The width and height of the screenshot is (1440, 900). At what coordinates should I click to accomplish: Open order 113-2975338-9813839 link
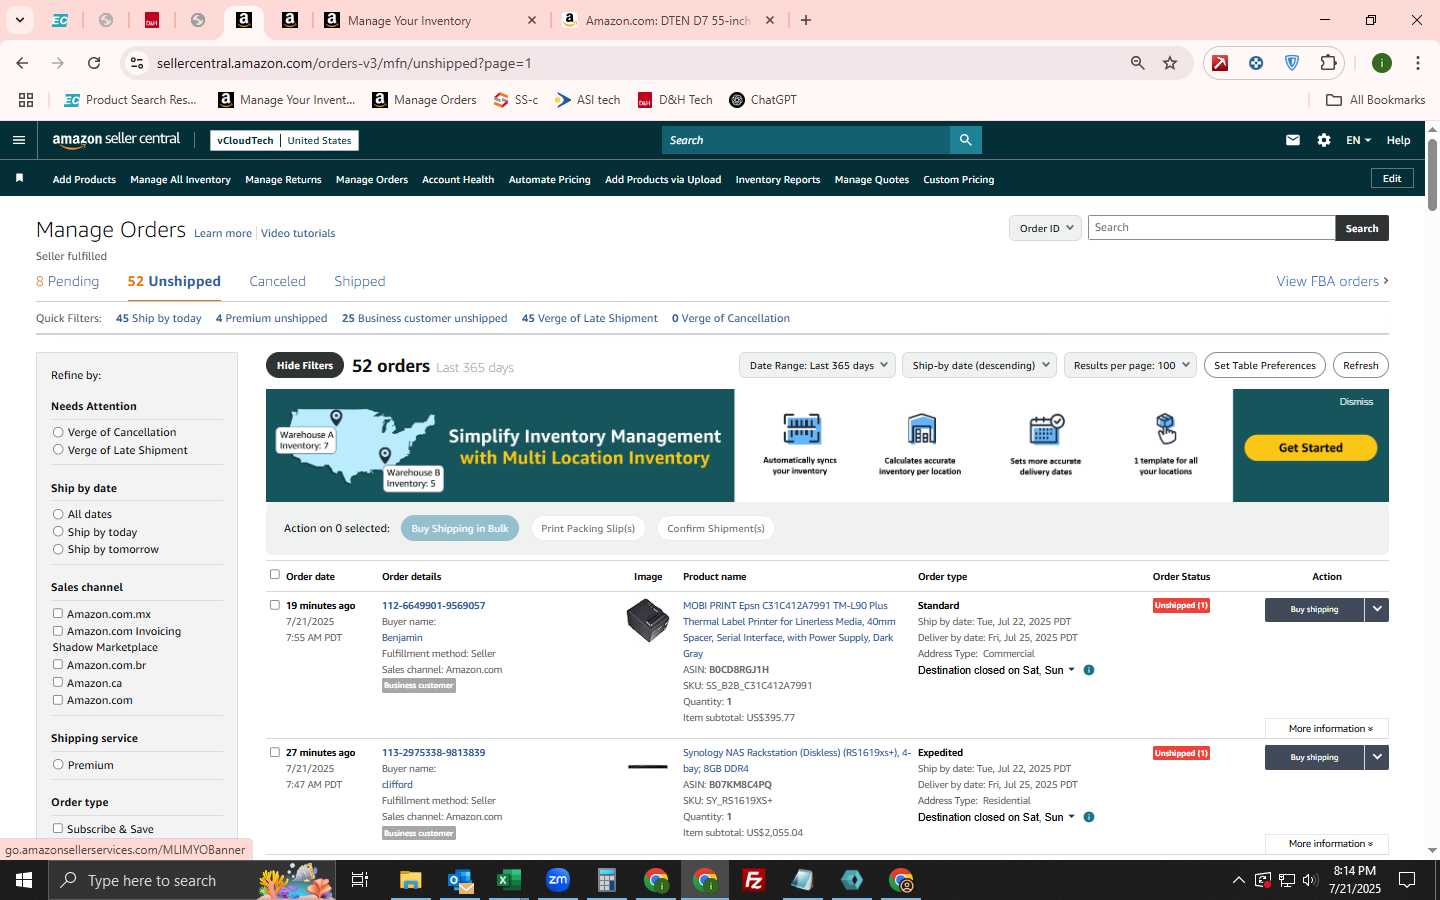pos(433,752)
